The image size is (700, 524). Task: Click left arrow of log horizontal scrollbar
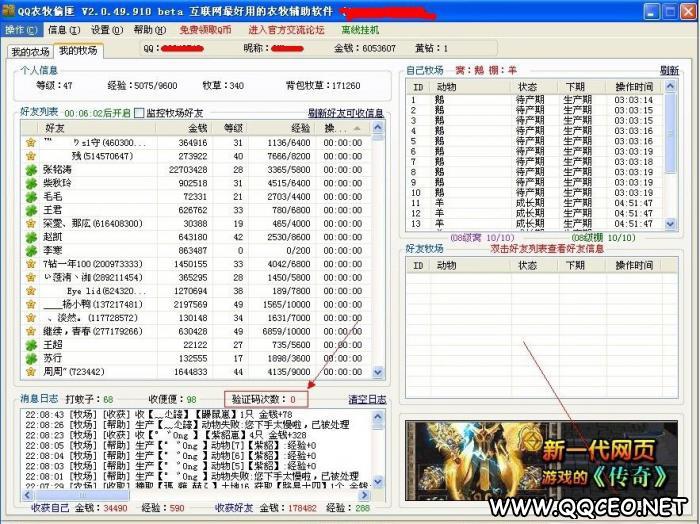point(28,495)
